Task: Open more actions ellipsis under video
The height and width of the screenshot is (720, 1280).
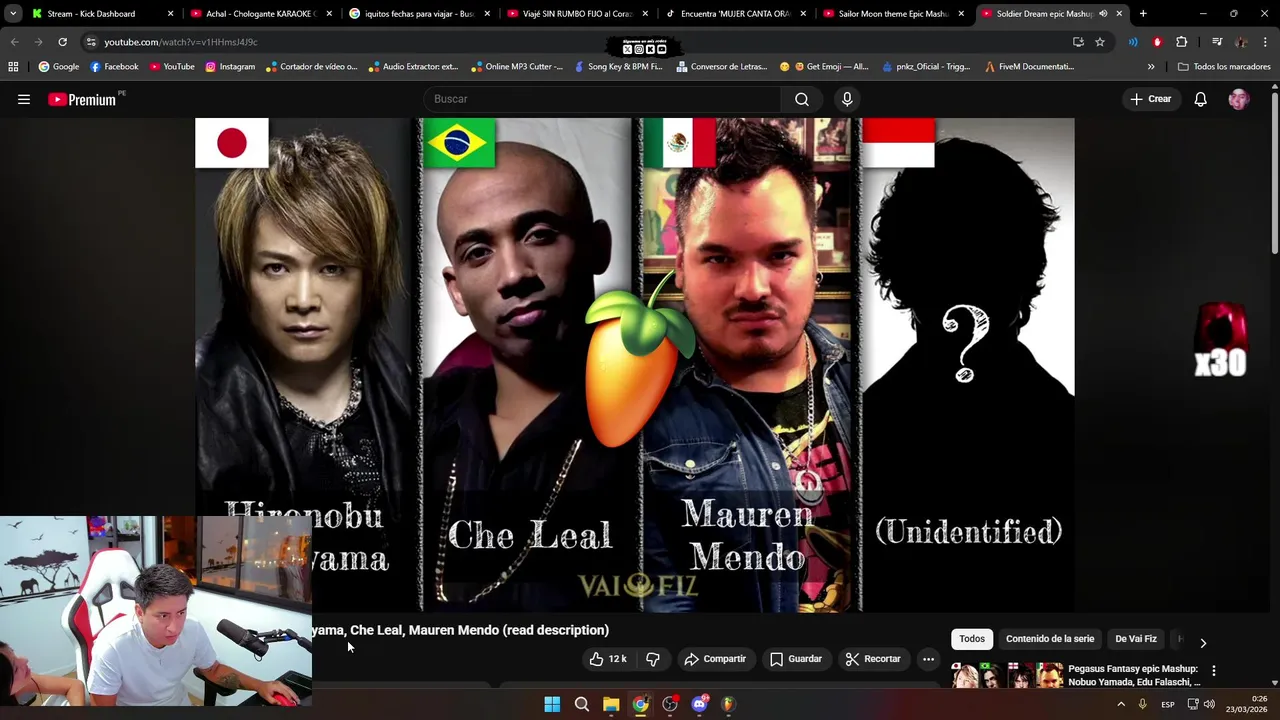Action: [928, 659]
